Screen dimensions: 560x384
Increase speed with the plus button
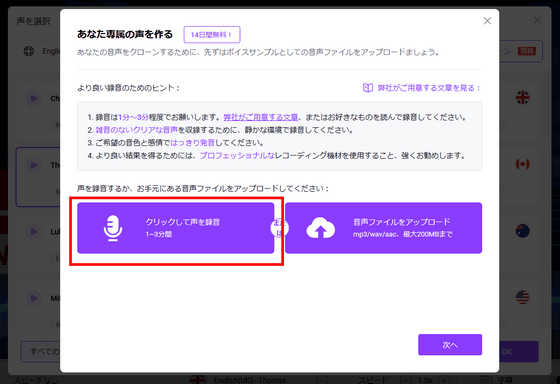[x=444, y=380]
